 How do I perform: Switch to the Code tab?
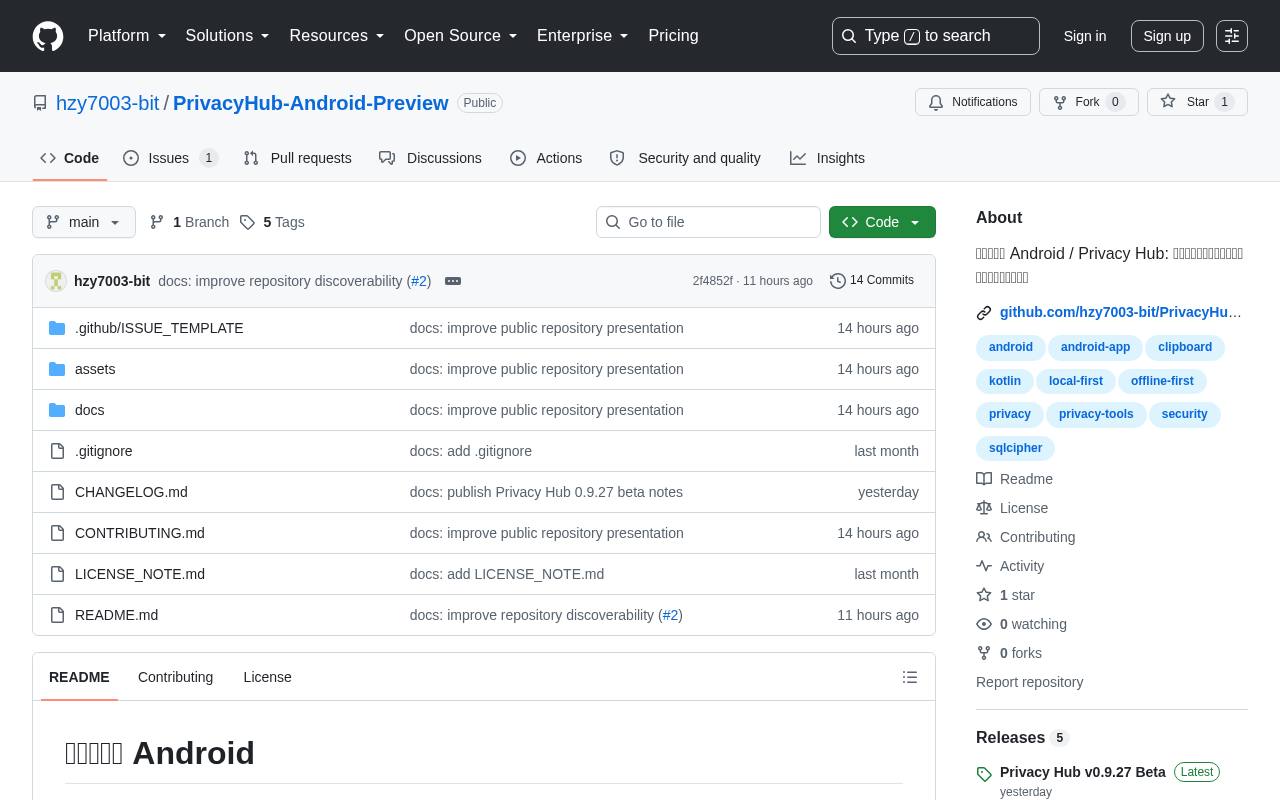[70, 158]
